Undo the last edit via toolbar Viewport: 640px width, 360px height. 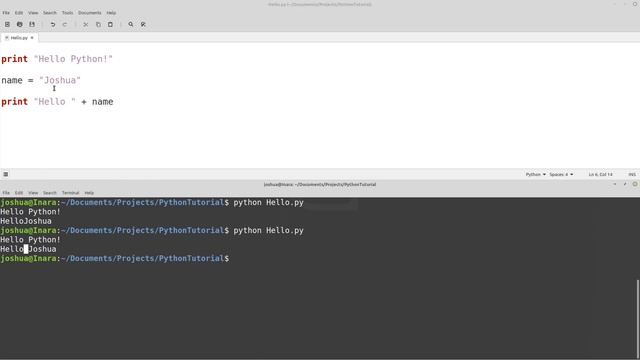pos(53,24)
